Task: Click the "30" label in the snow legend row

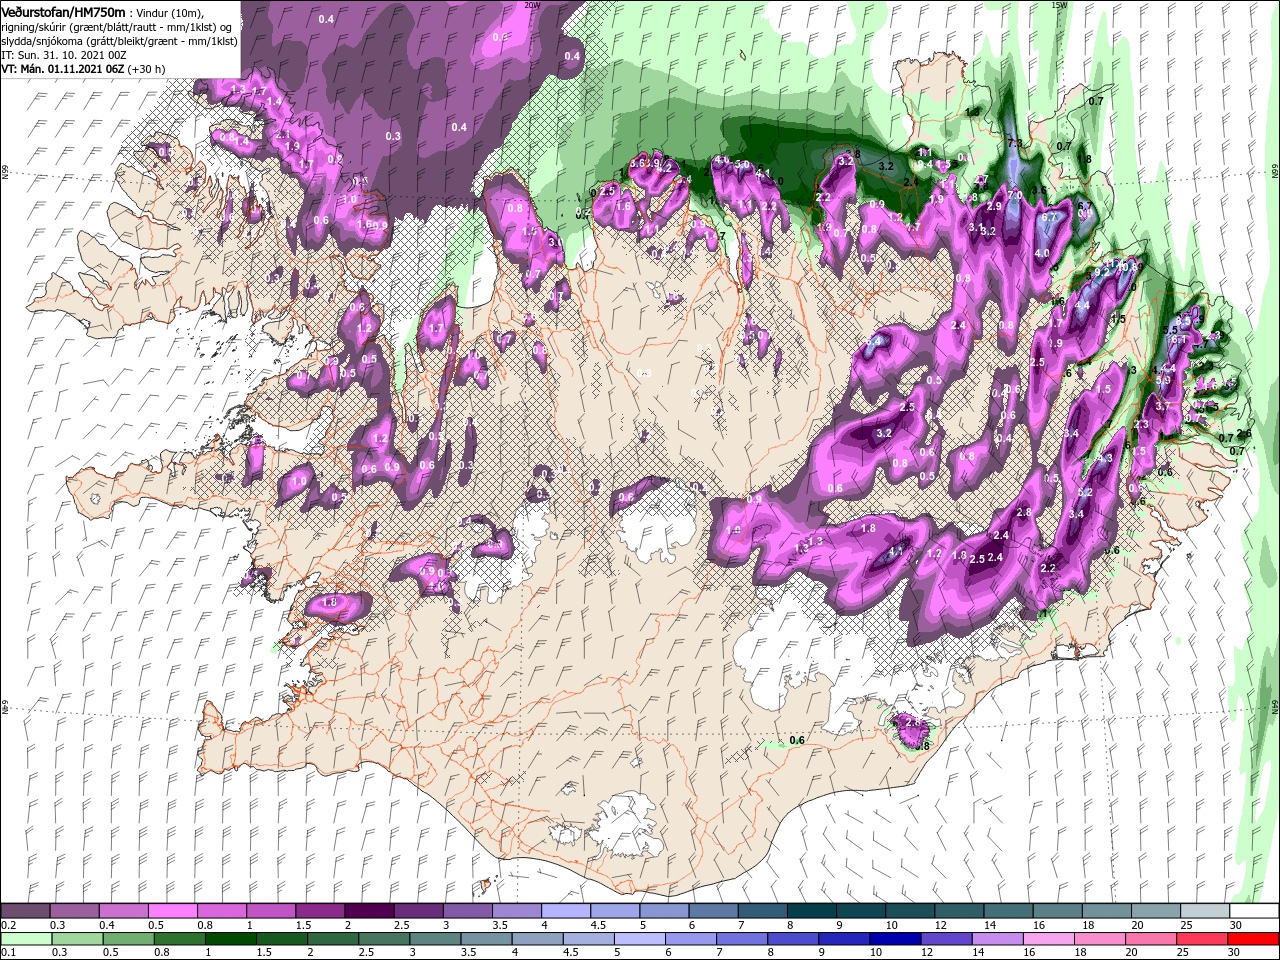Action: pos(1236,925)
